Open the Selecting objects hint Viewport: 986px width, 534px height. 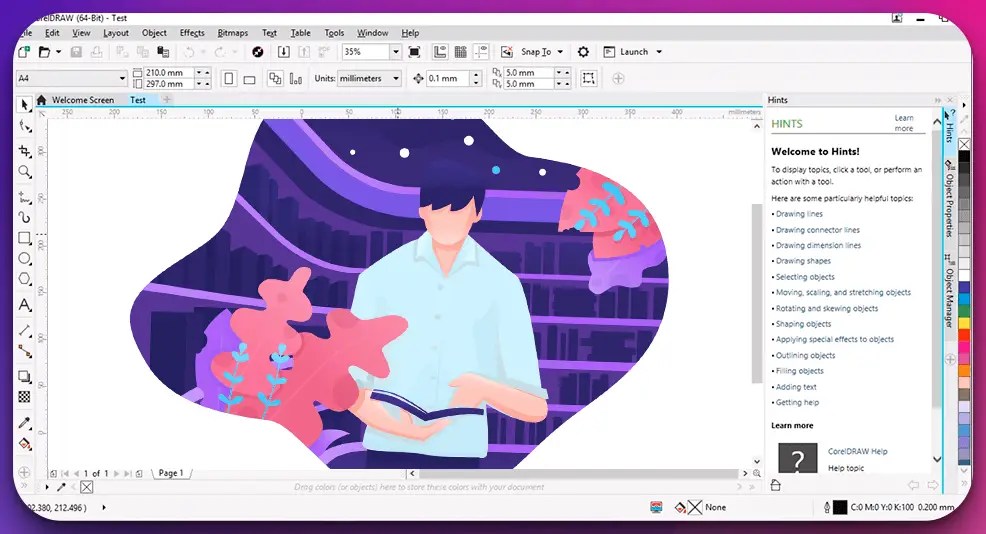[x=805, y=277]
